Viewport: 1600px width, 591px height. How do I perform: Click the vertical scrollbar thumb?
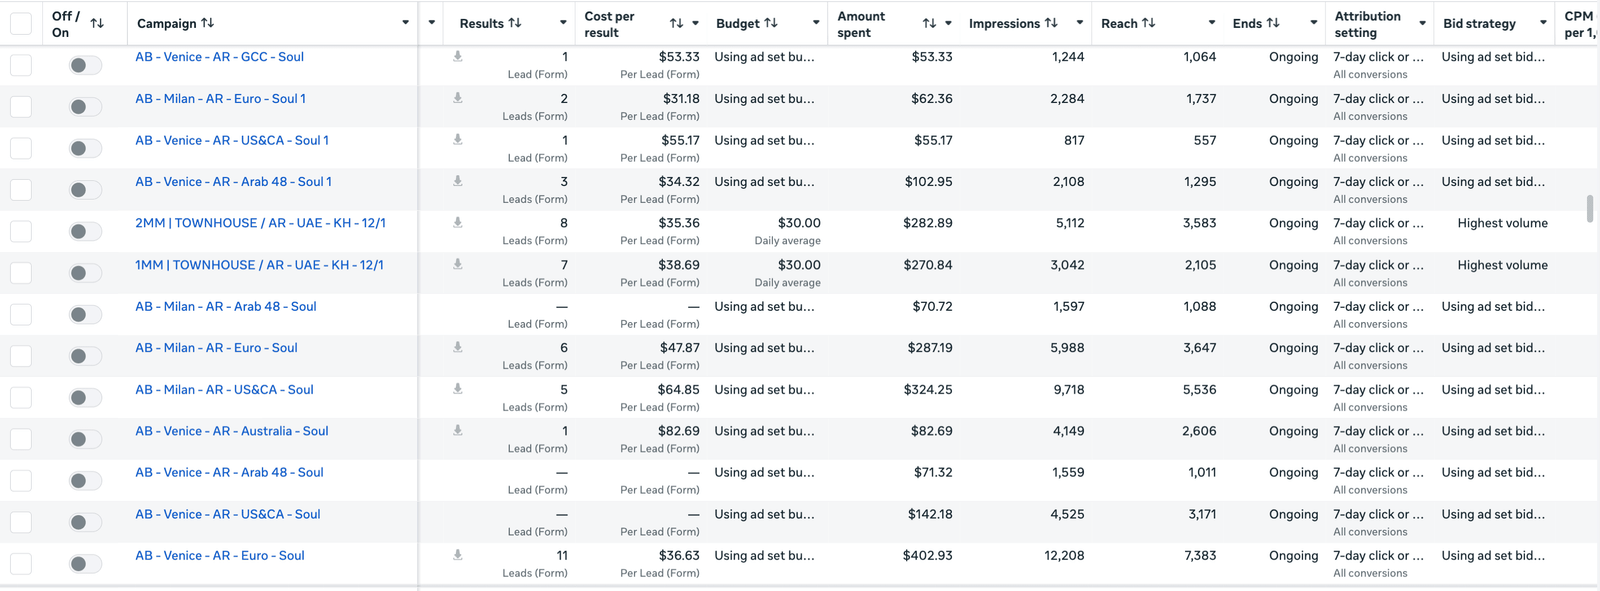pyautogui.click(x=1590, y=209)
